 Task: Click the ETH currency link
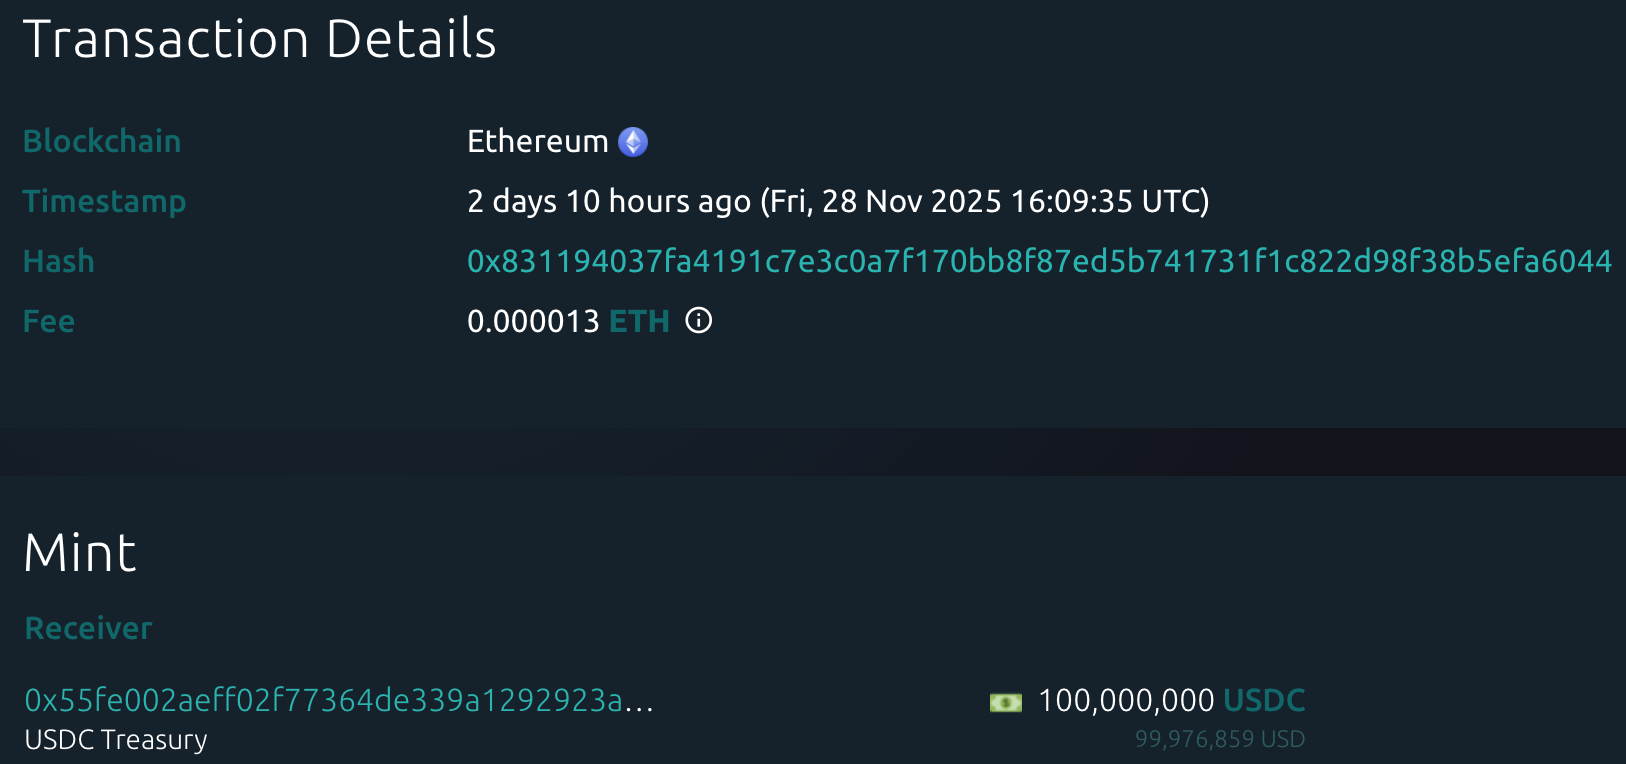(x=639, y=322)
